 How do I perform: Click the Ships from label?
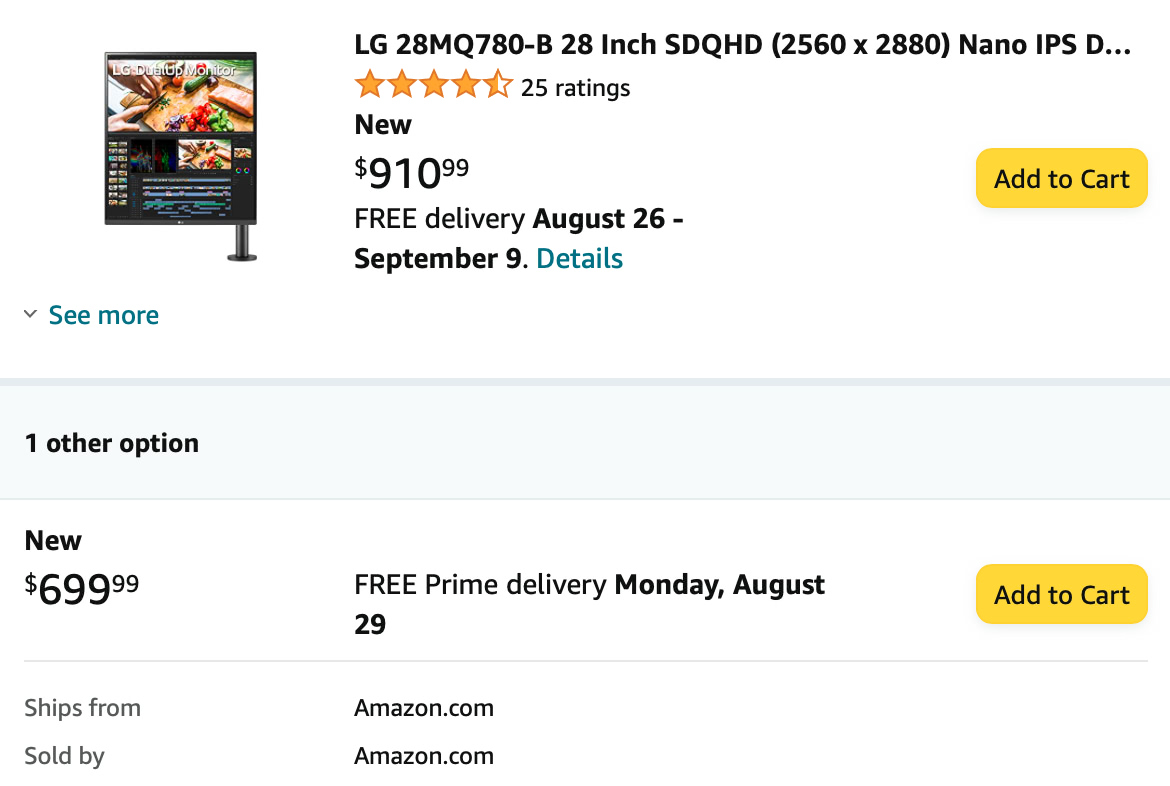tap(82, 708)
